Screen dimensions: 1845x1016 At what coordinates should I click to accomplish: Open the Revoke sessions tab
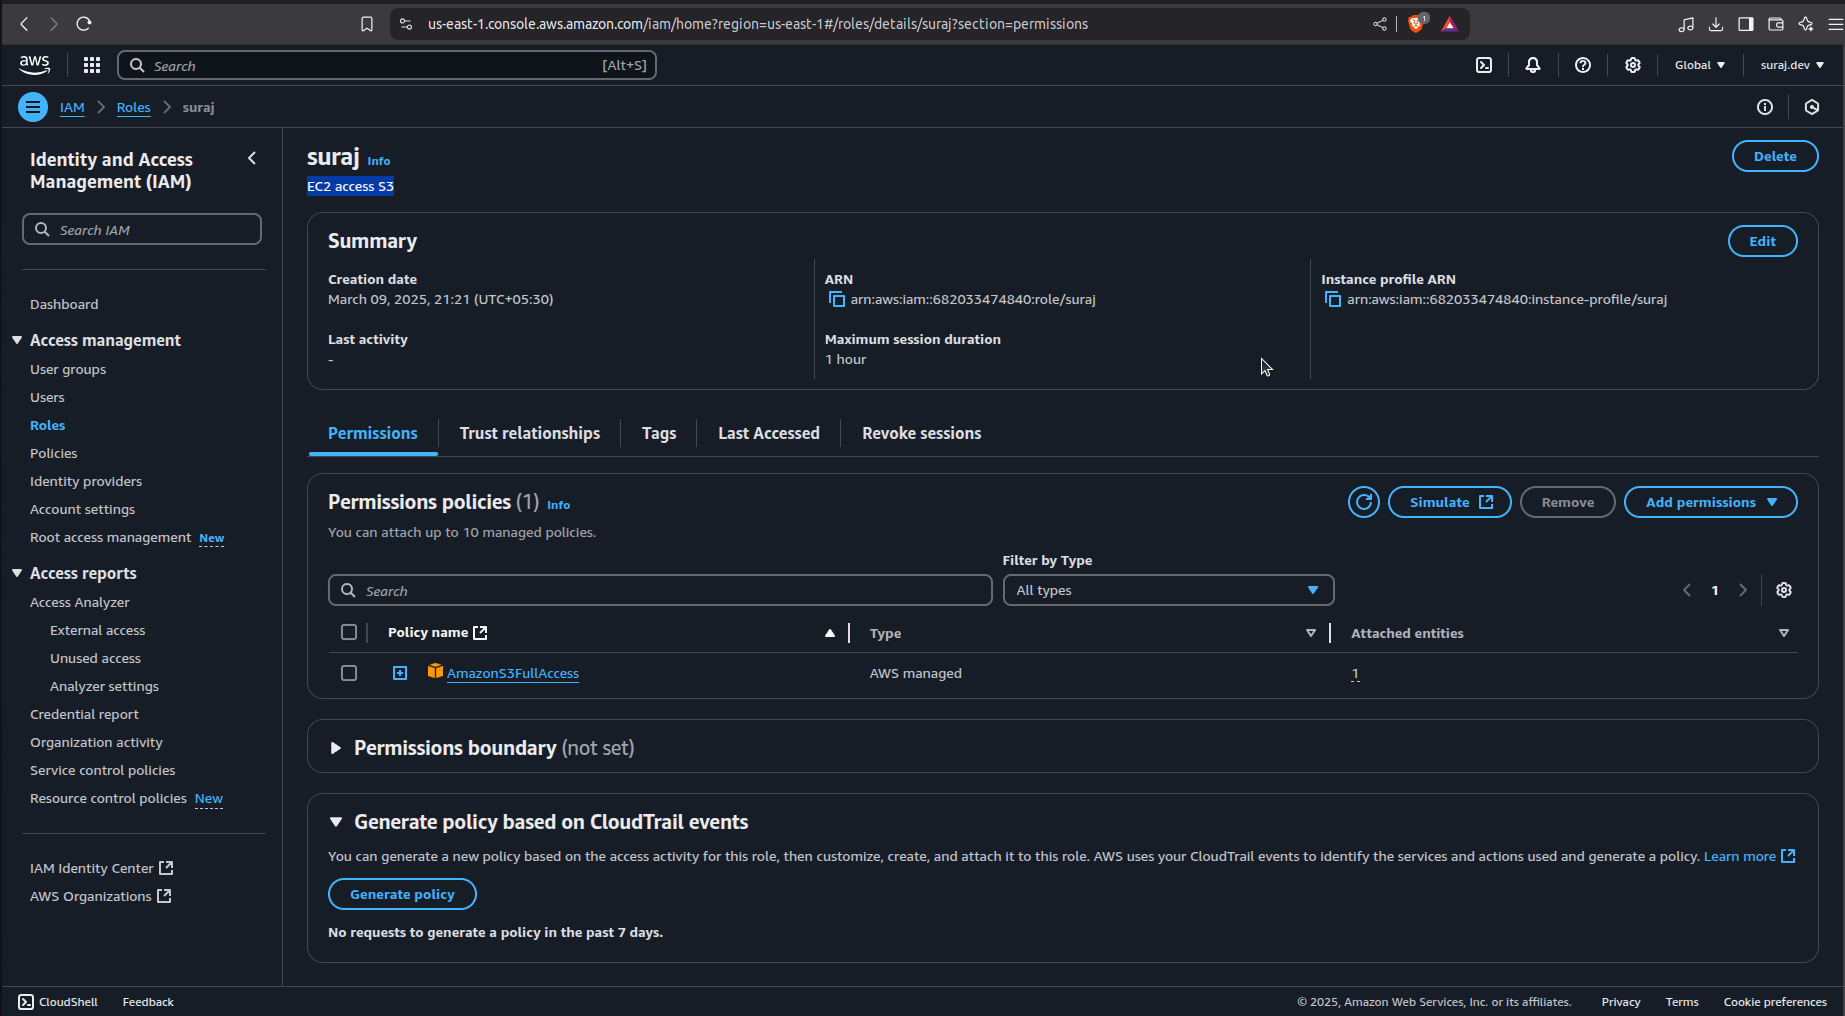(922, 433)
